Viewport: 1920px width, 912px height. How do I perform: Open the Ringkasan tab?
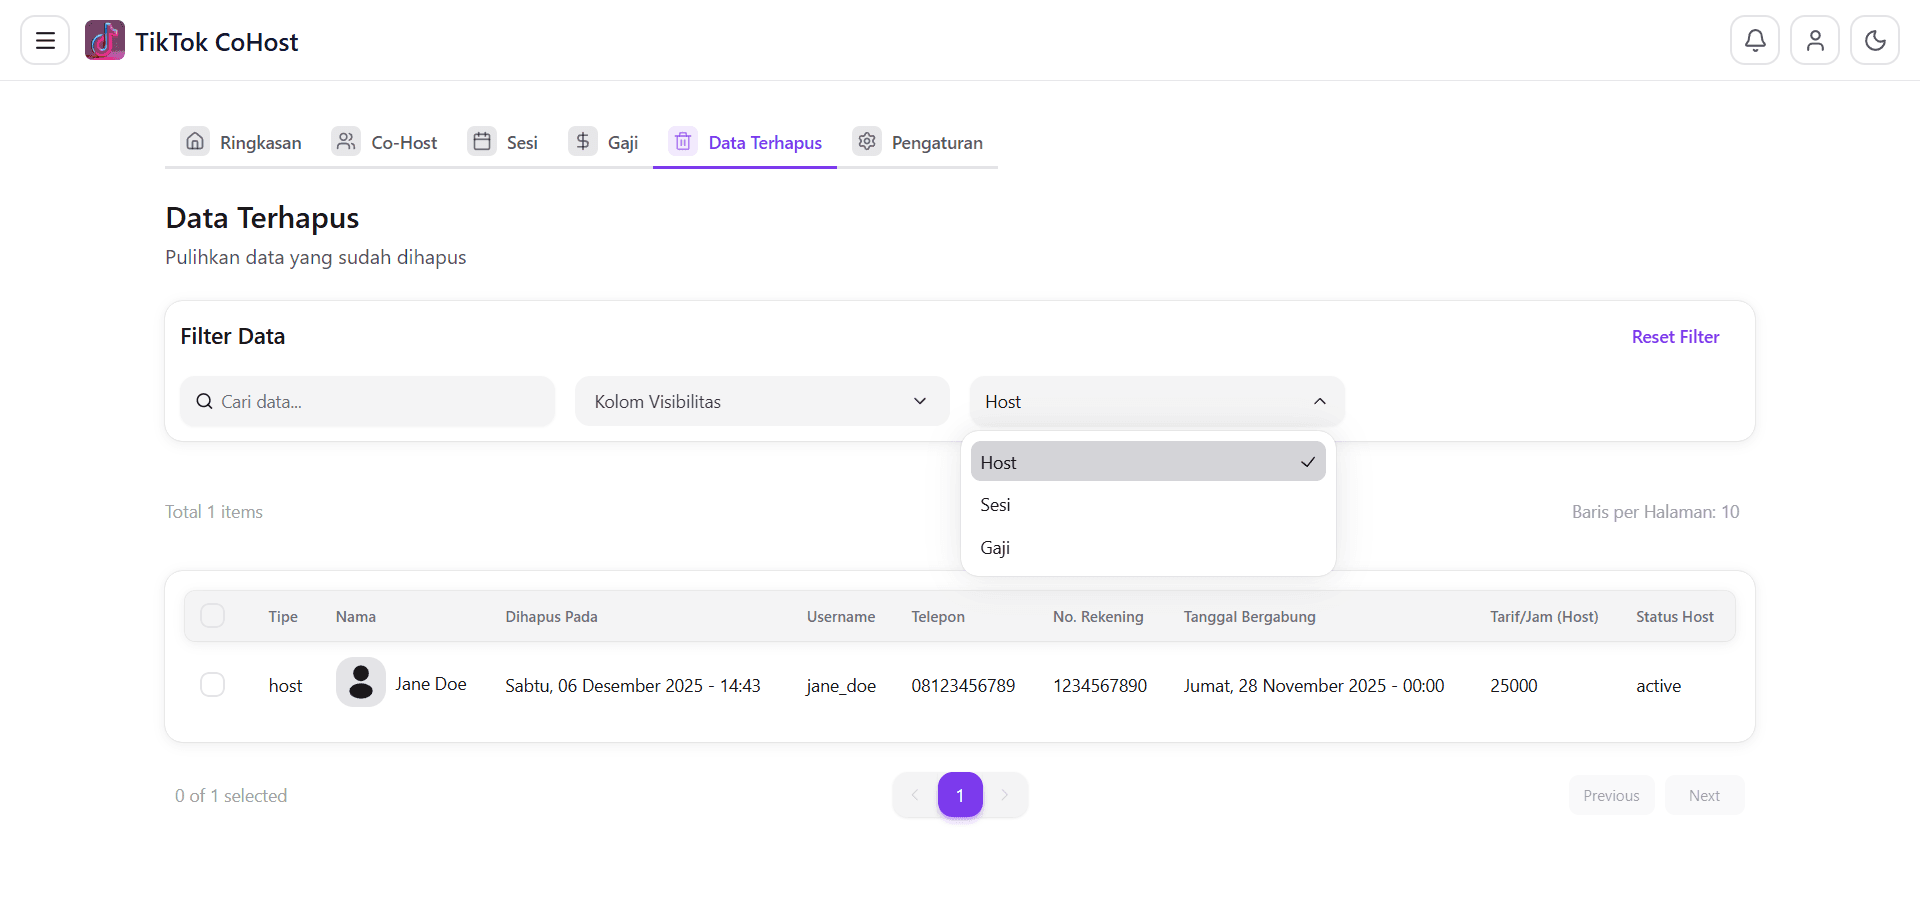click(260, 141)
